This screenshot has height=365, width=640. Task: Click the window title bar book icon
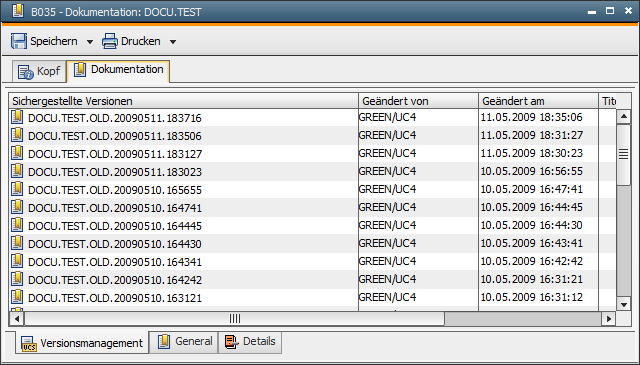coord(17,11)
